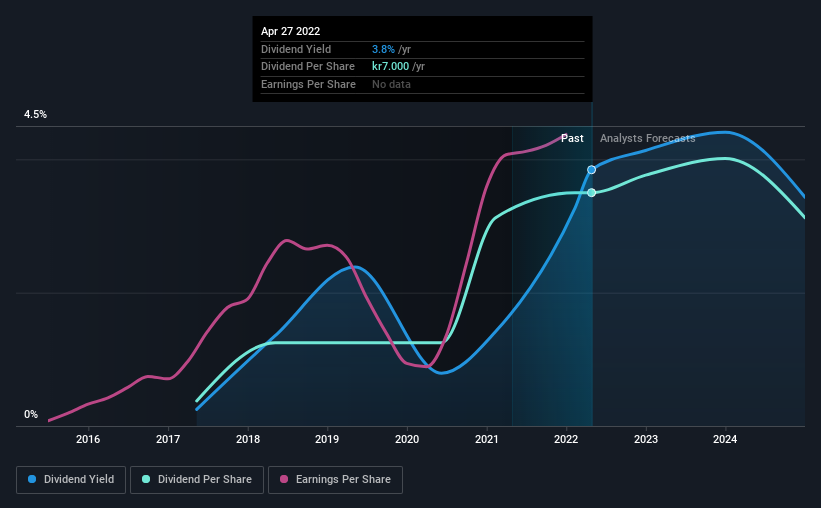Screen dimensions: 821x508
Task: Click the 2018 x-axis label
Action: 248,439
